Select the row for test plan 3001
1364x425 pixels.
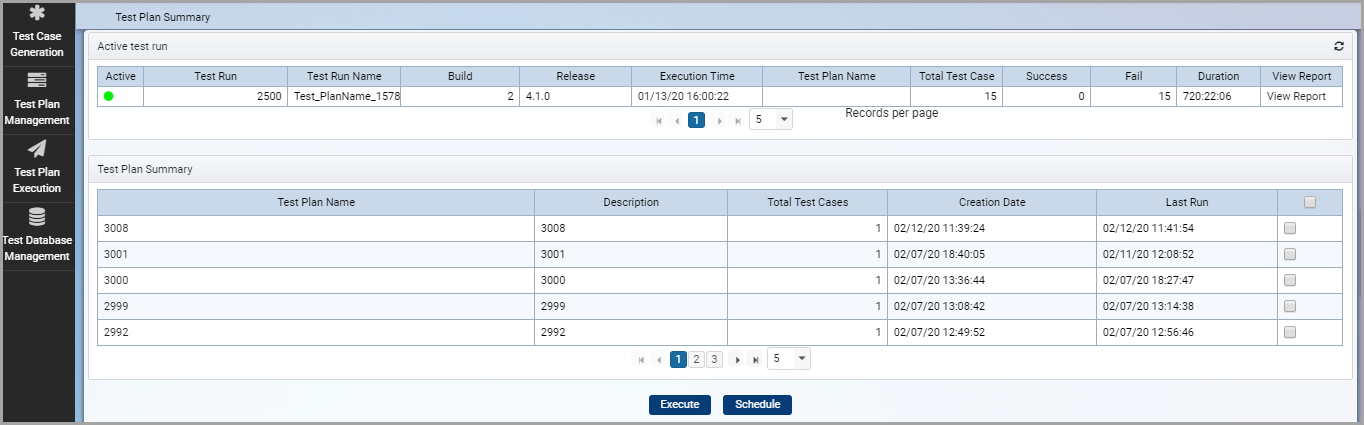(719, 254)
